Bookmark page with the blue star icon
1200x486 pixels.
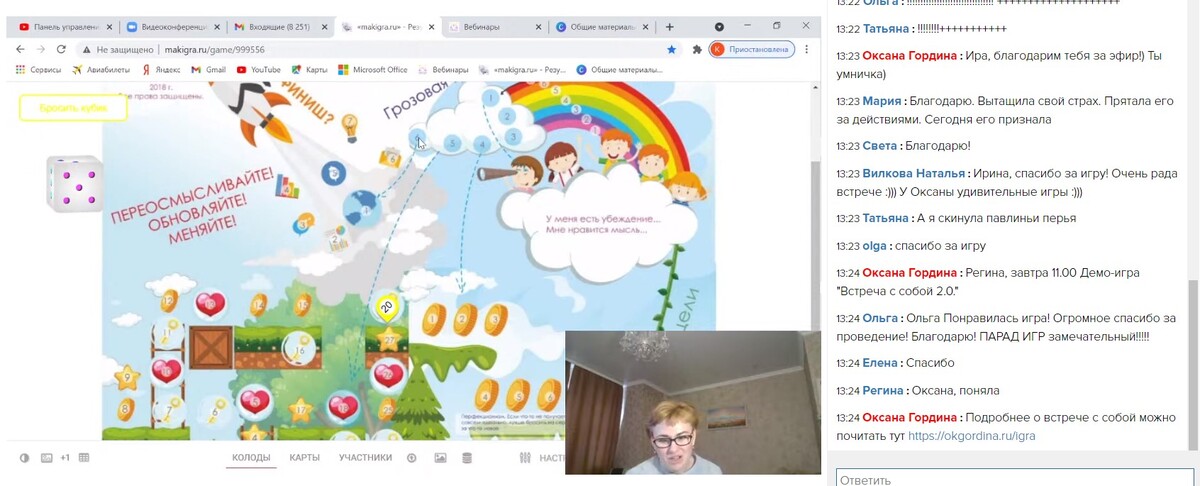click(x=671, y=49)
